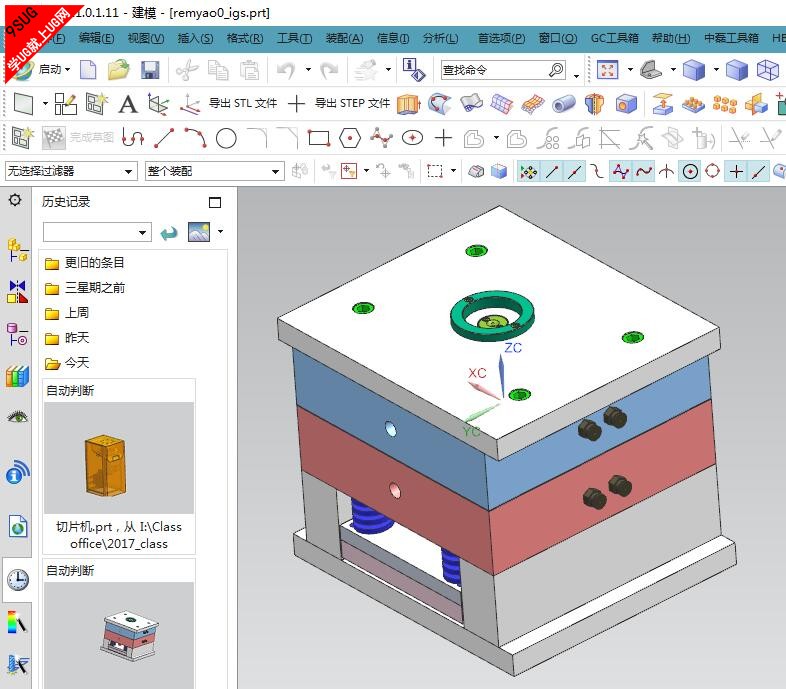Open the dropdown arrow beside Undo
Image resolution: width=786 pixels, height=689 pixels.
pyautogui.click(x=308, y=69)
